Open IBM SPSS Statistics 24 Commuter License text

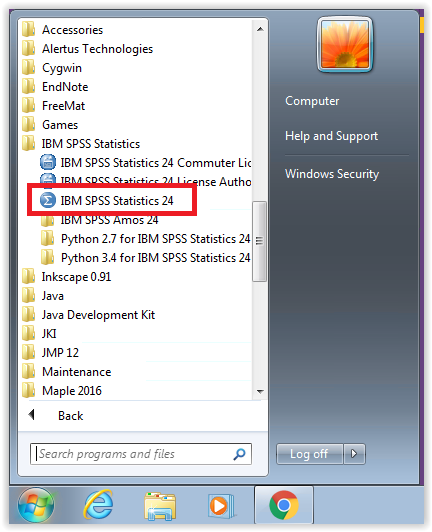tap(156, 163)
